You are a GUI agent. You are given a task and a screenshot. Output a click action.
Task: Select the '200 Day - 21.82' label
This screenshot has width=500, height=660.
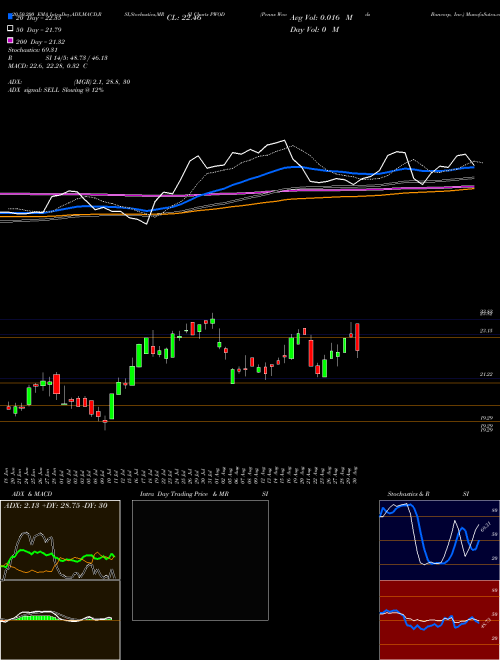click(40, 42)
